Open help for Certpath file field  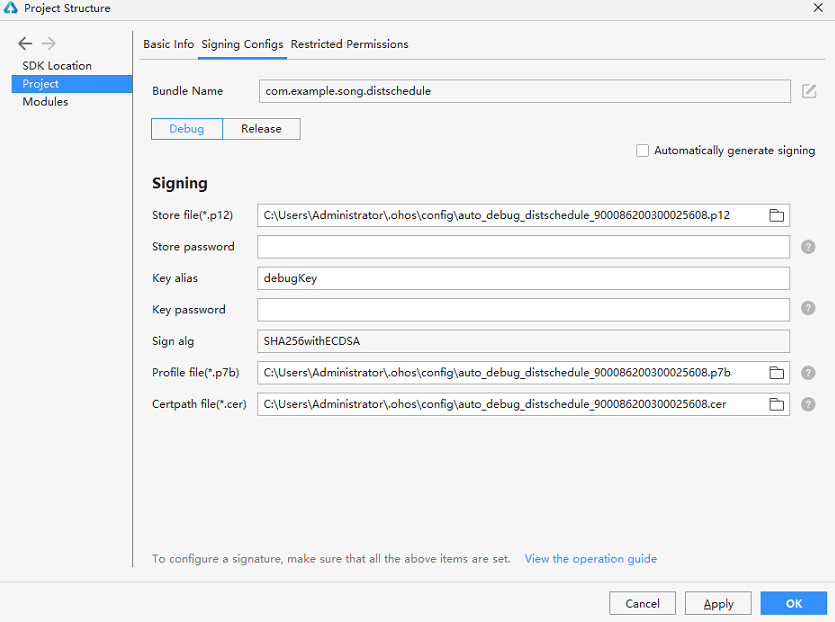pyautogui.click(x=808, y=404)
